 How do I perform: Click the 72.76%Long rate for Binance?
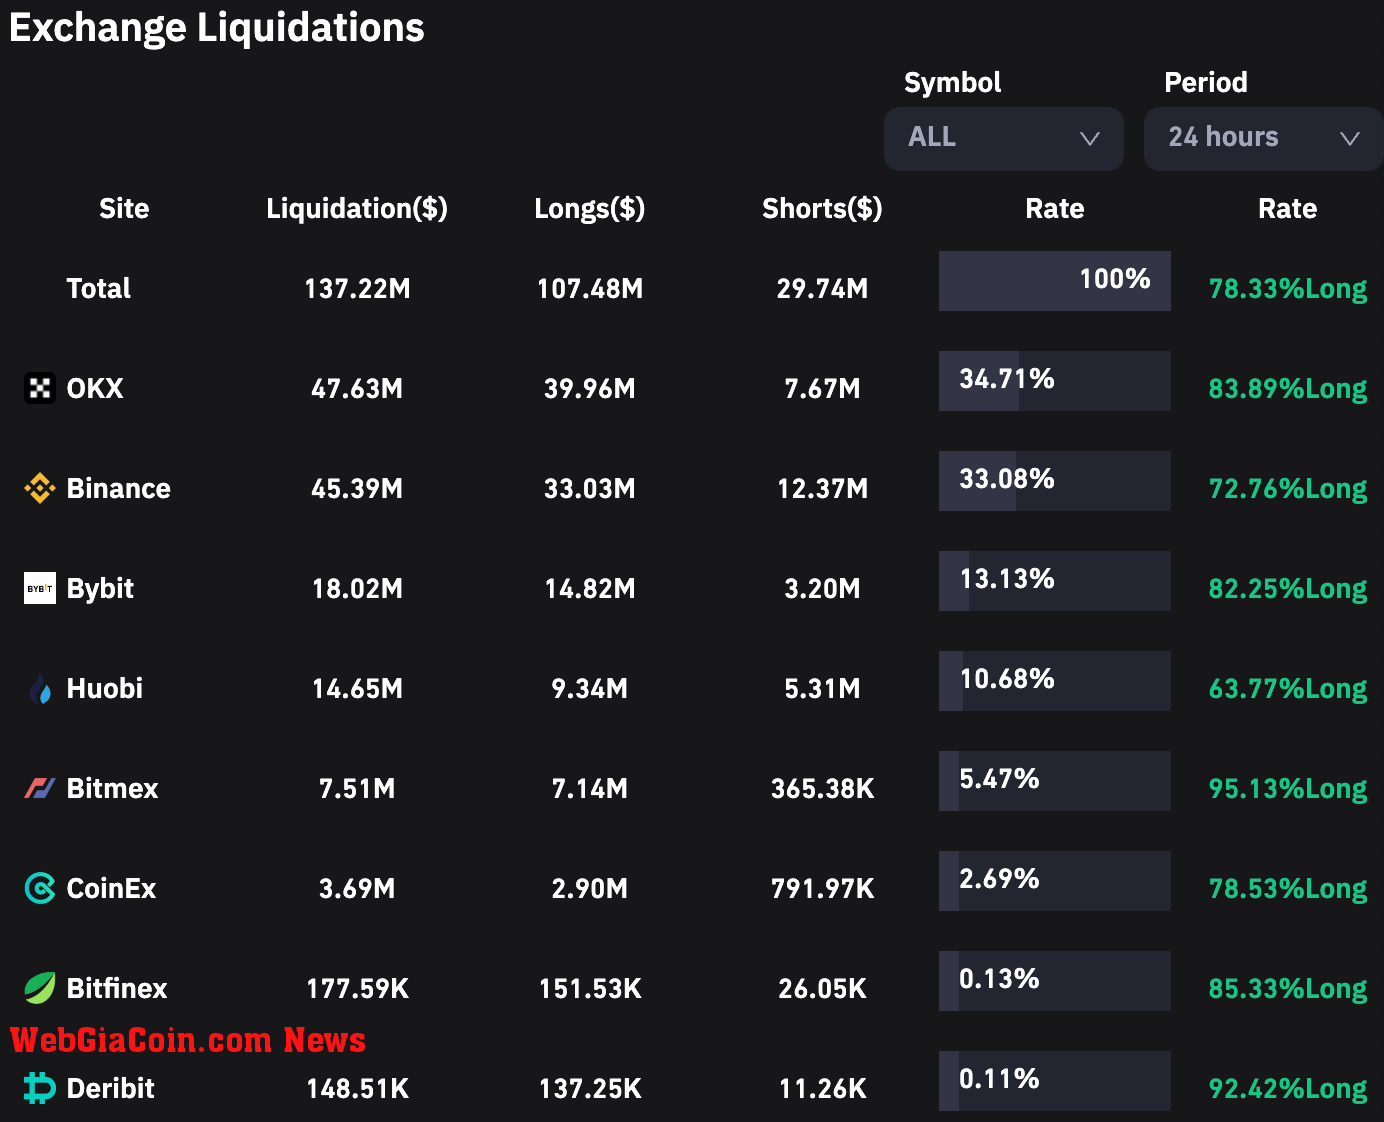(1288, 489)
